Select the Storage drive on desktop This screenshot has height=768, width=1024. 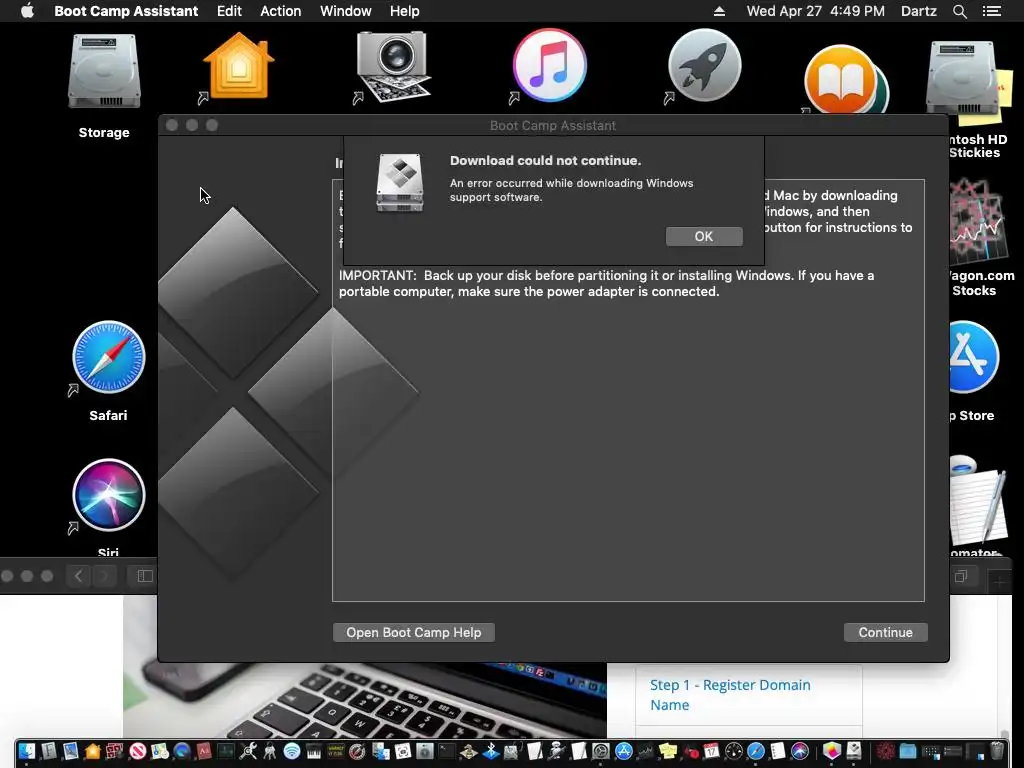104,72
